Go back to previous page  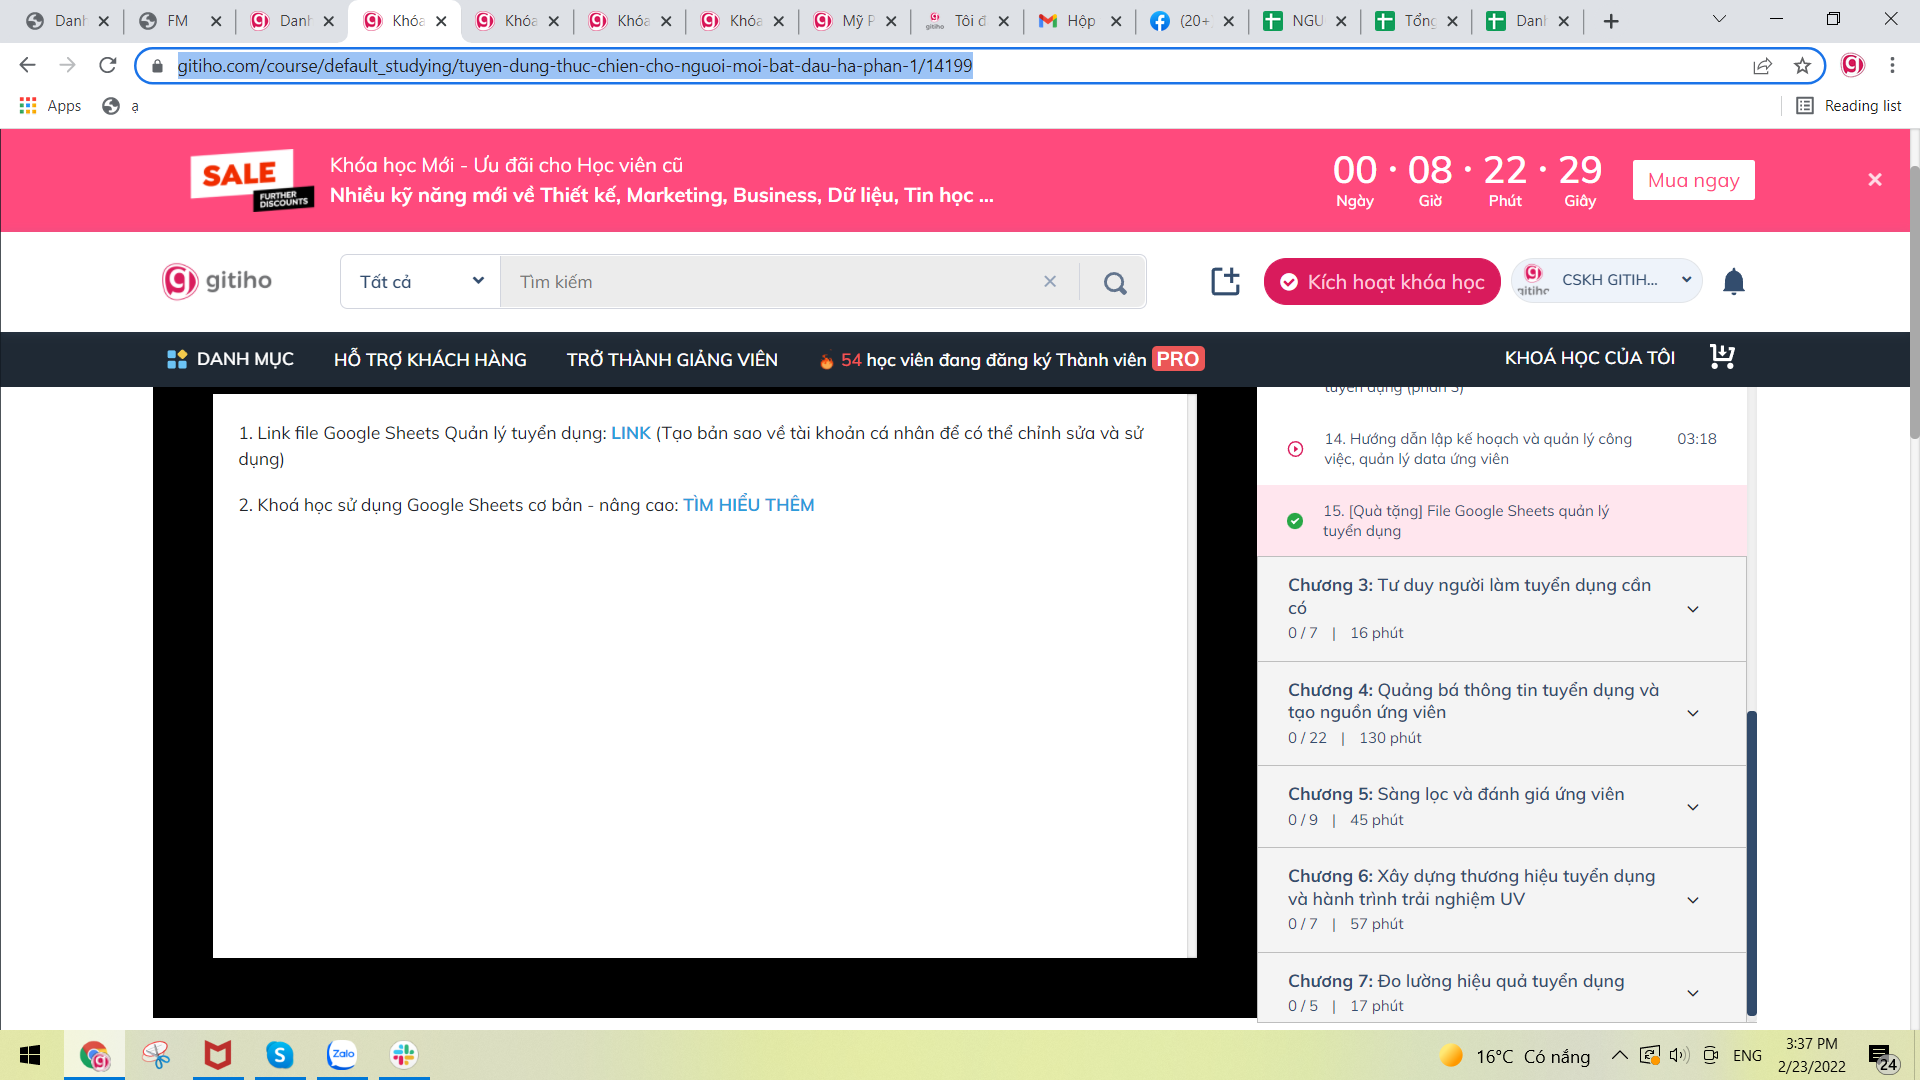pyautogui.click(x=27, y=66)
